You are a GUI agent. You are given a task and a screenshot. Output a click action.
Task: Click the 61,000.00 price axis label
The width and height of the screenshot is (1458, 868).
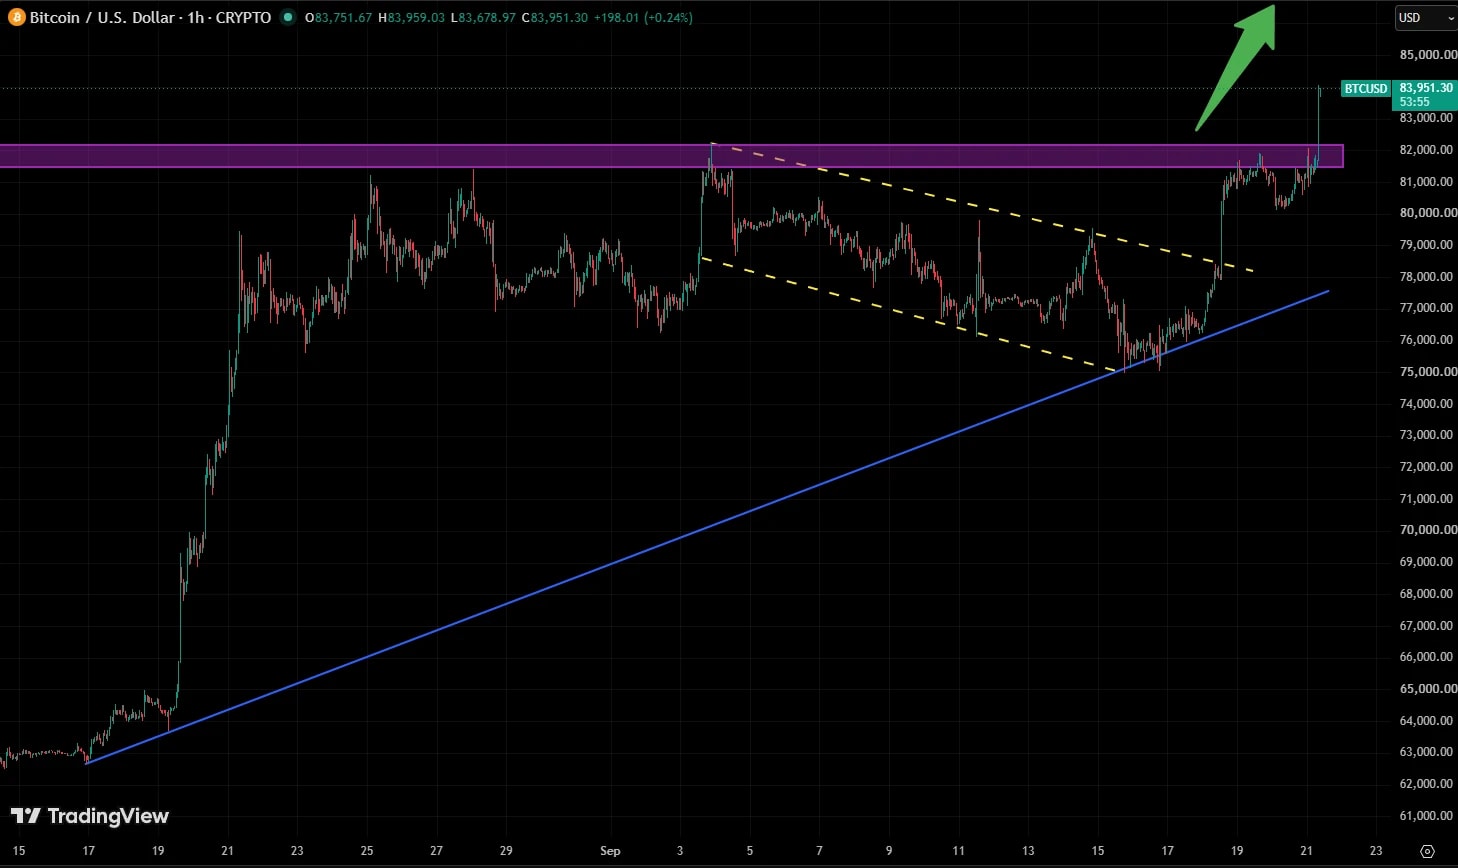(x=1427, y=816)
